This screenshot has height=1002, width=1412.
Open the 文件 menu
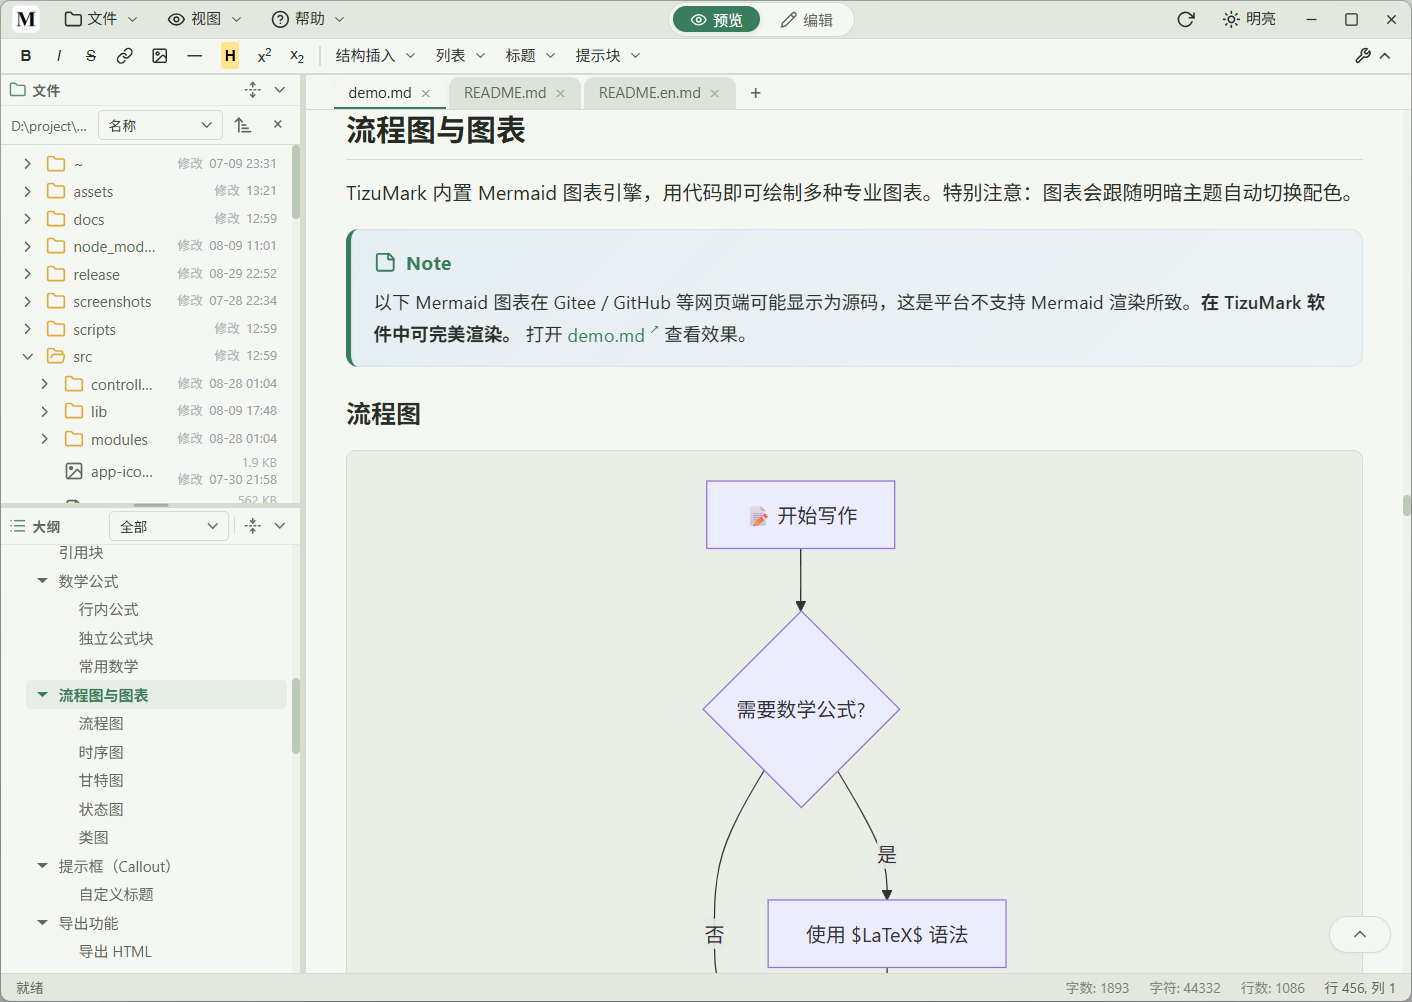[101, 19]
